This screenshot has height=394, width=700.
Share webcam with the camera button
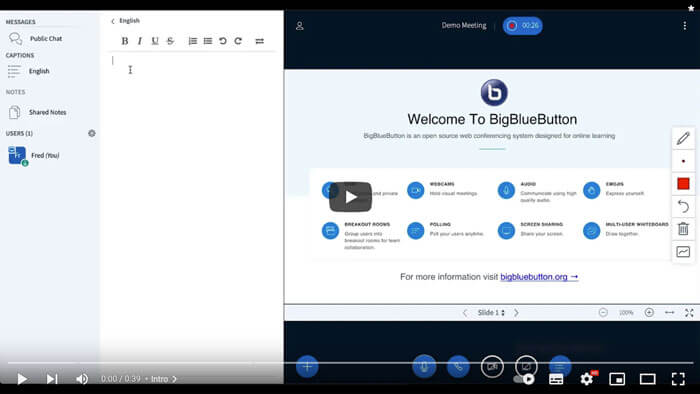click(x=492, y=366)
